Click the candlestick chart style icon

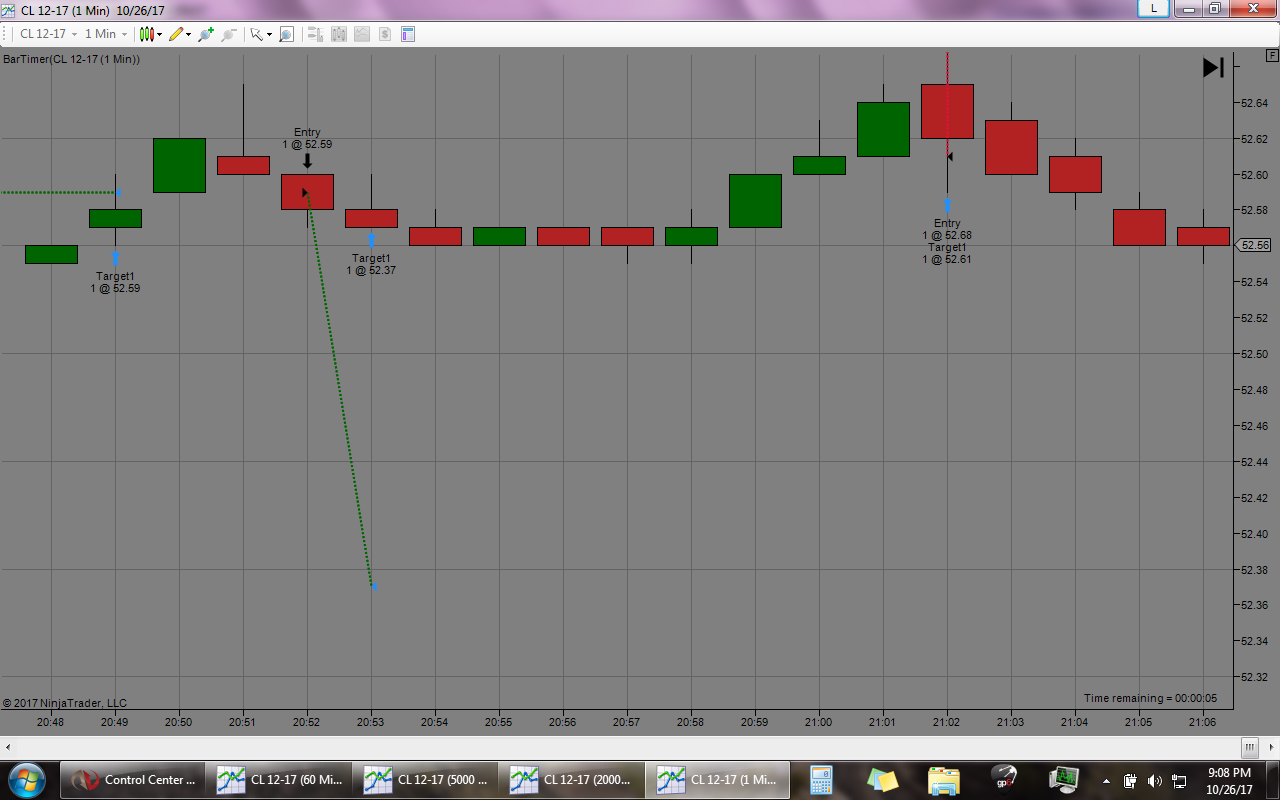[x=147, y=34]
